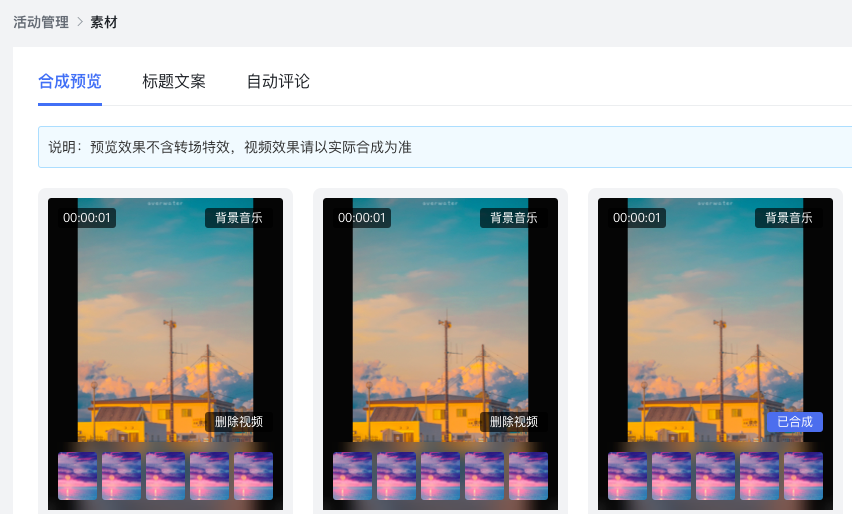Viewport: 852px width, 514px height.
Task: Open the 自动评论 tab
Action: [x=278, y=81]
